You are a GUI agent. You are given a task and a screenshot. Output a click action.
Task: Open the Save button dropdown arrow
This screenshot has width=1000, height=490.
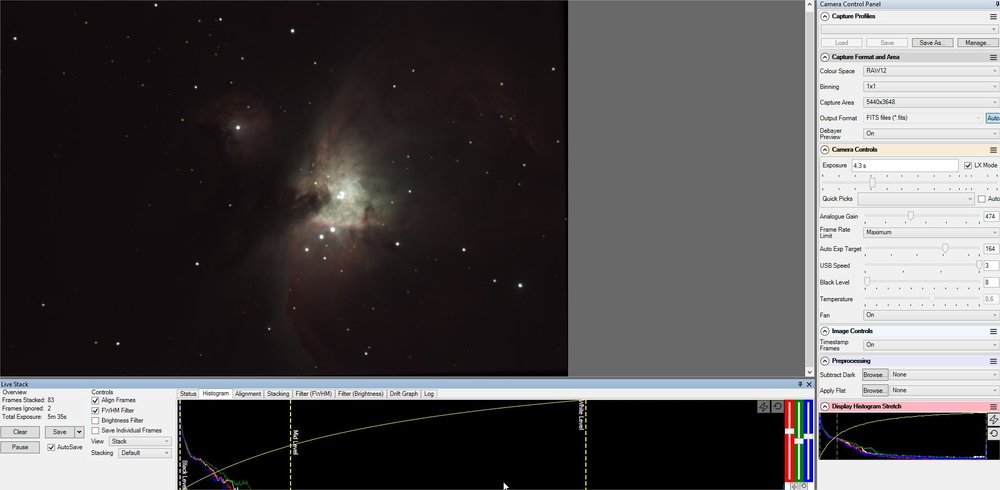click(x=79, y=432)
